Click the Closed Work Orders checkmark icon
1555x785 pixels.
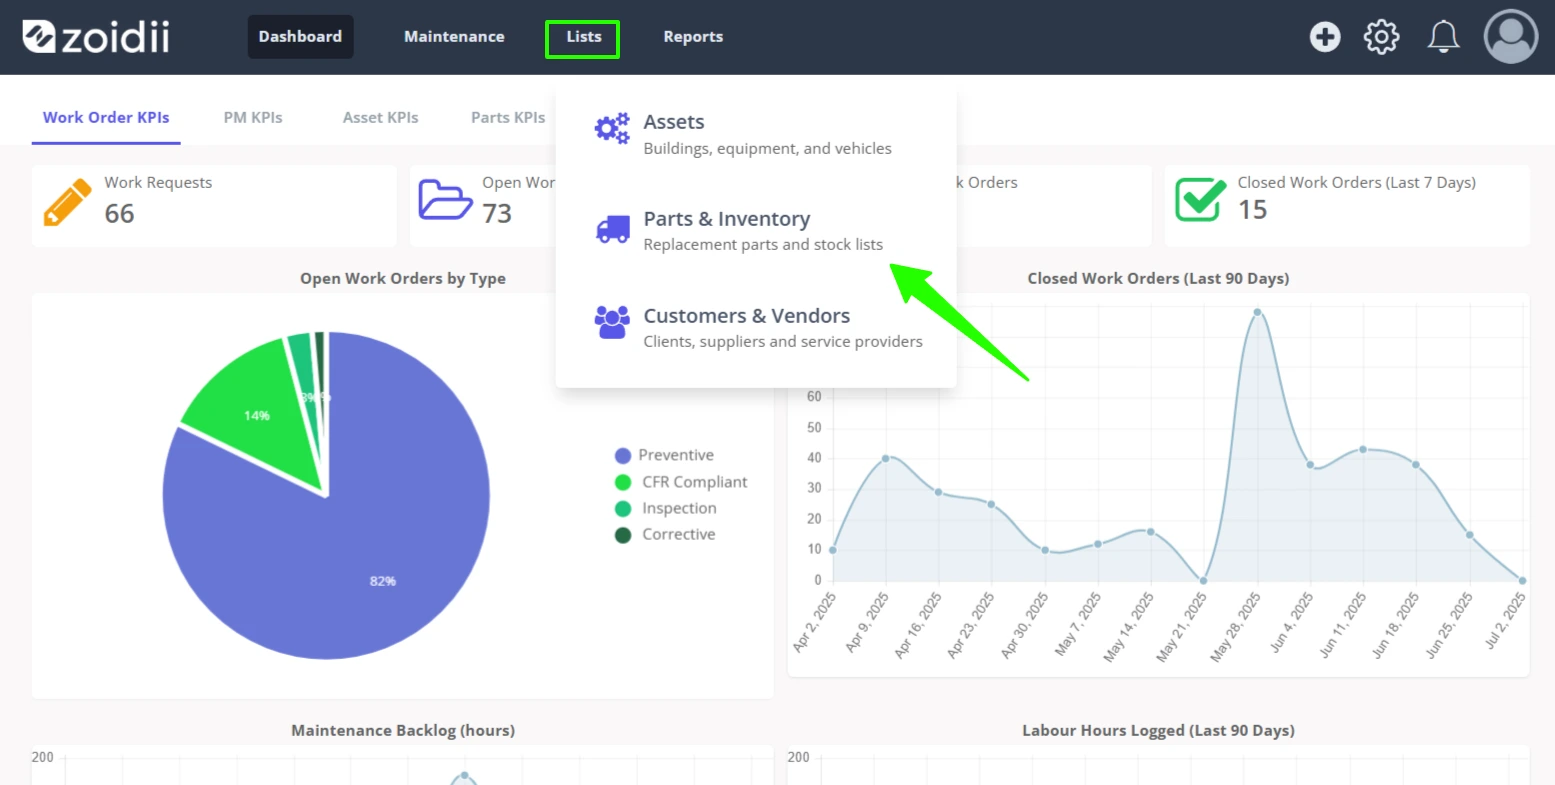pos(1200,199)
